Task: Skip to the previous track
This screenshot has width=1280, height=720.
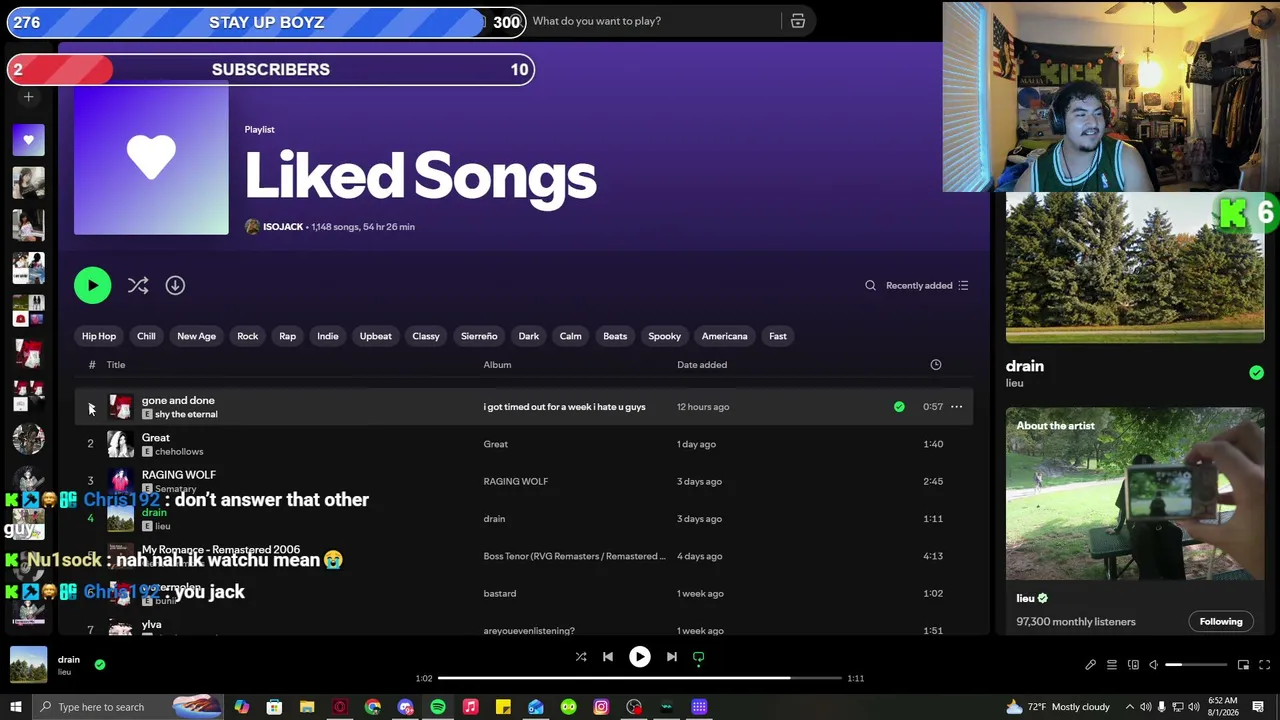Action: coord(608,657)
